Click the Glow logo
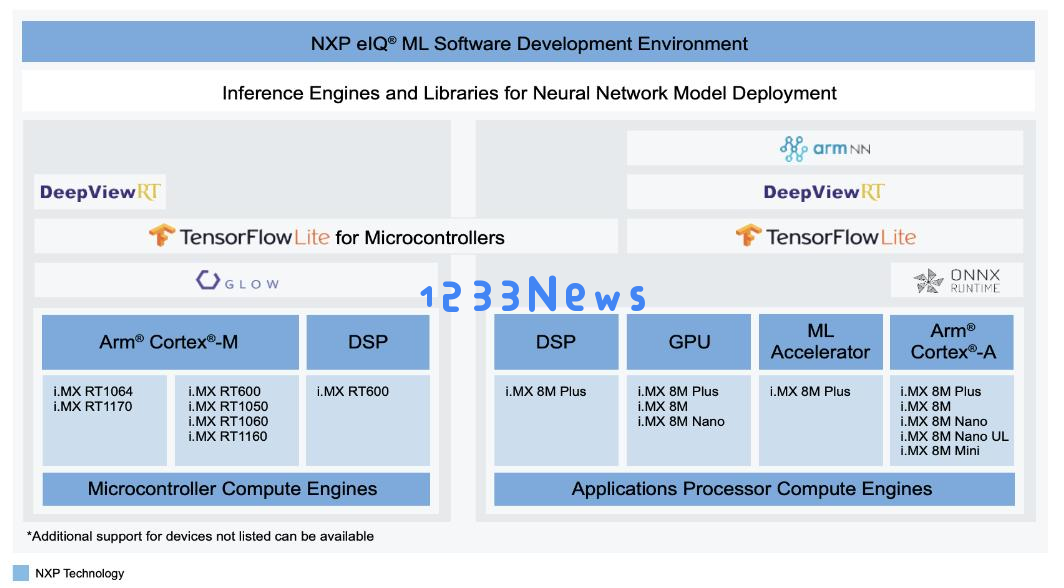This screenshot has height=588, width=1064. coord(238,281)
